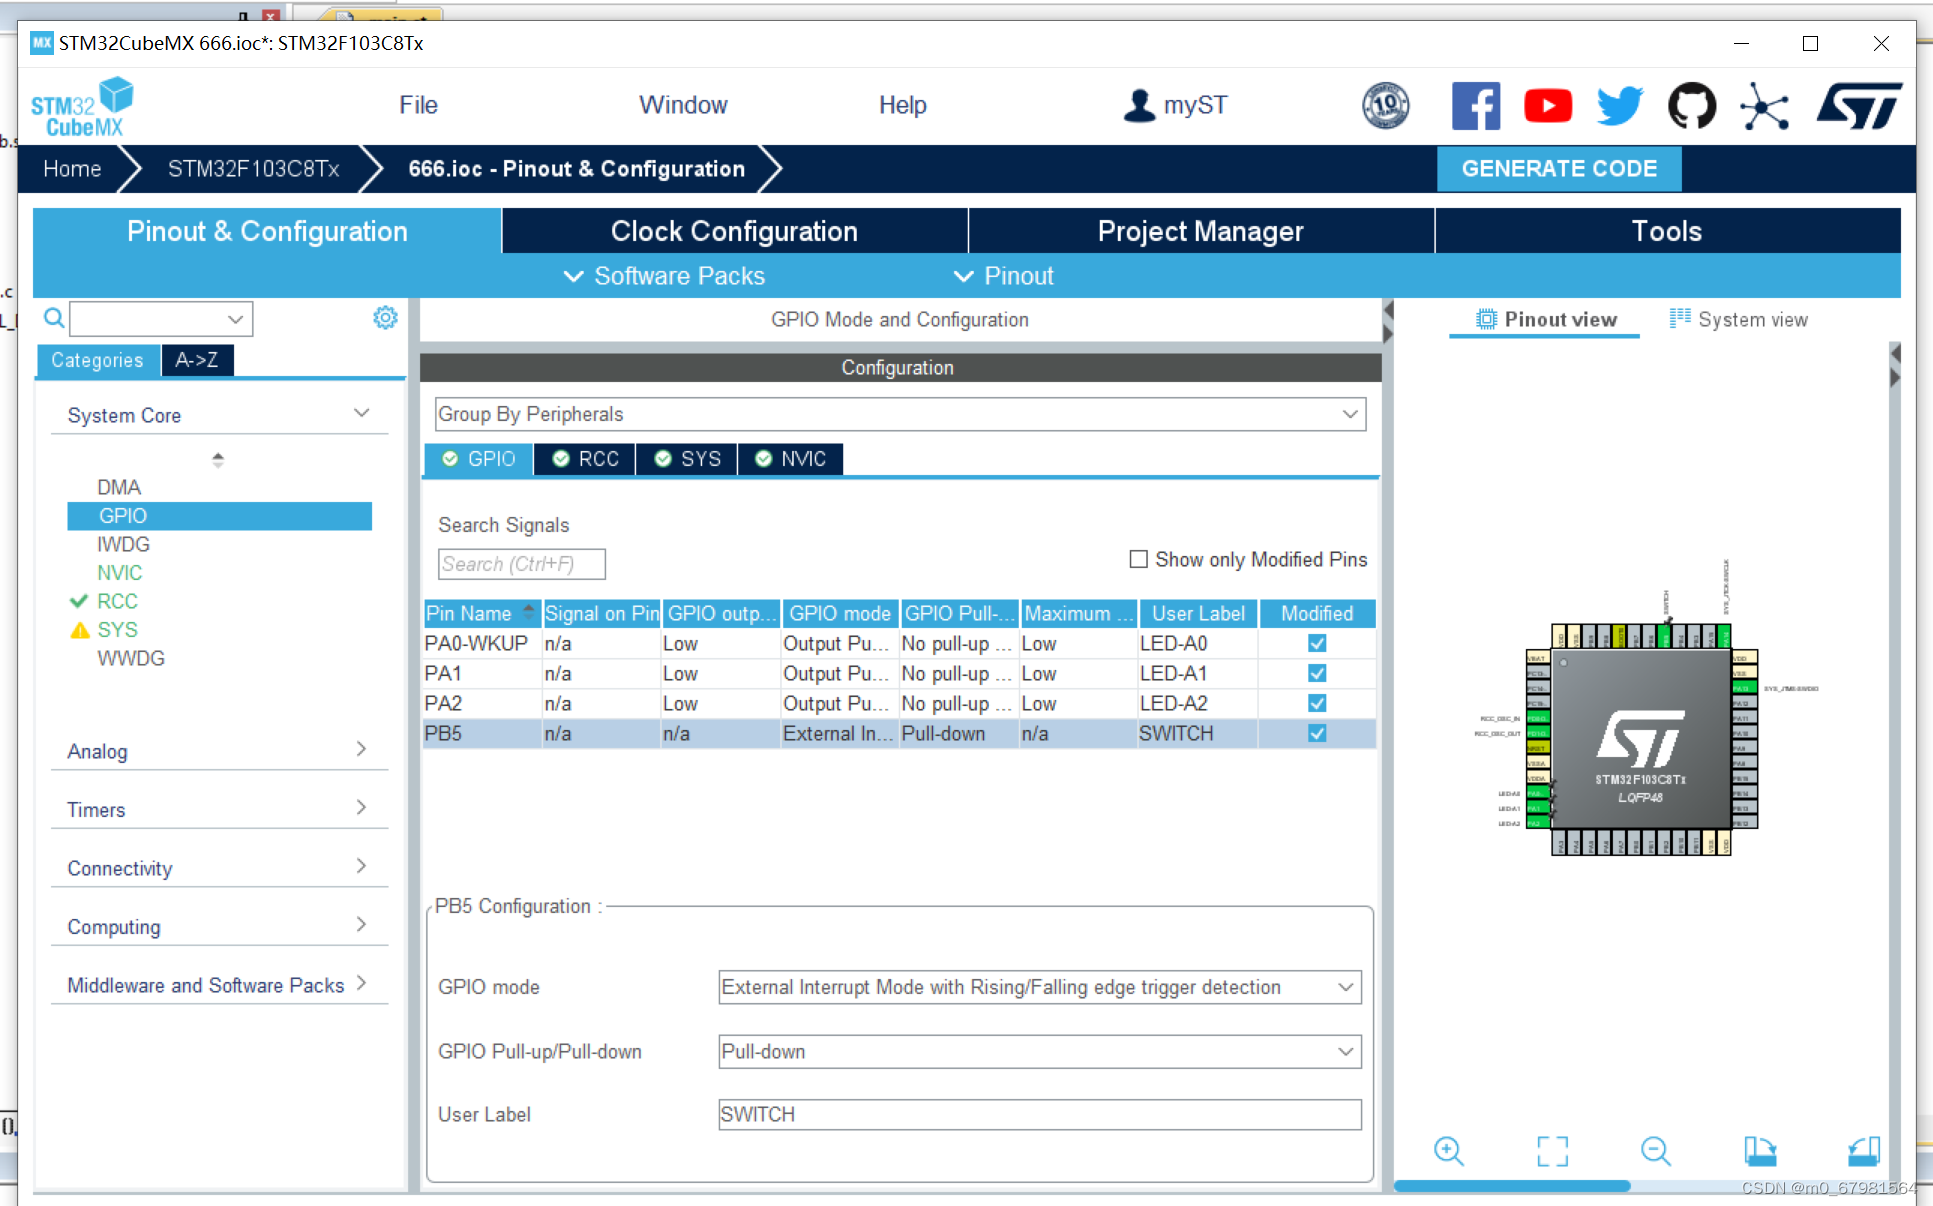This screenshot has width=1933, height=1206.
Task: Open the Window menu
Action: coord(683,105)
